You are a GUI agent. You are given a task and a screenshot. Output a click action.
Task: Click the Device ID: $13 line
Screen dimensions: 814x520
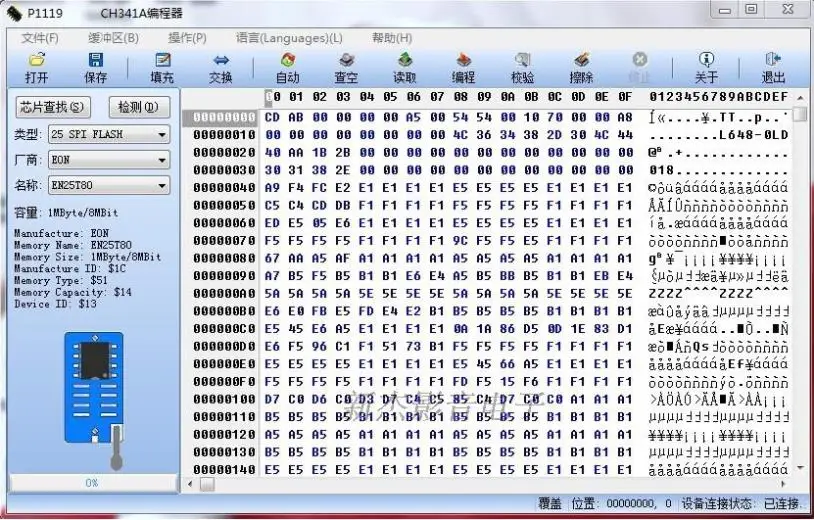55,304
